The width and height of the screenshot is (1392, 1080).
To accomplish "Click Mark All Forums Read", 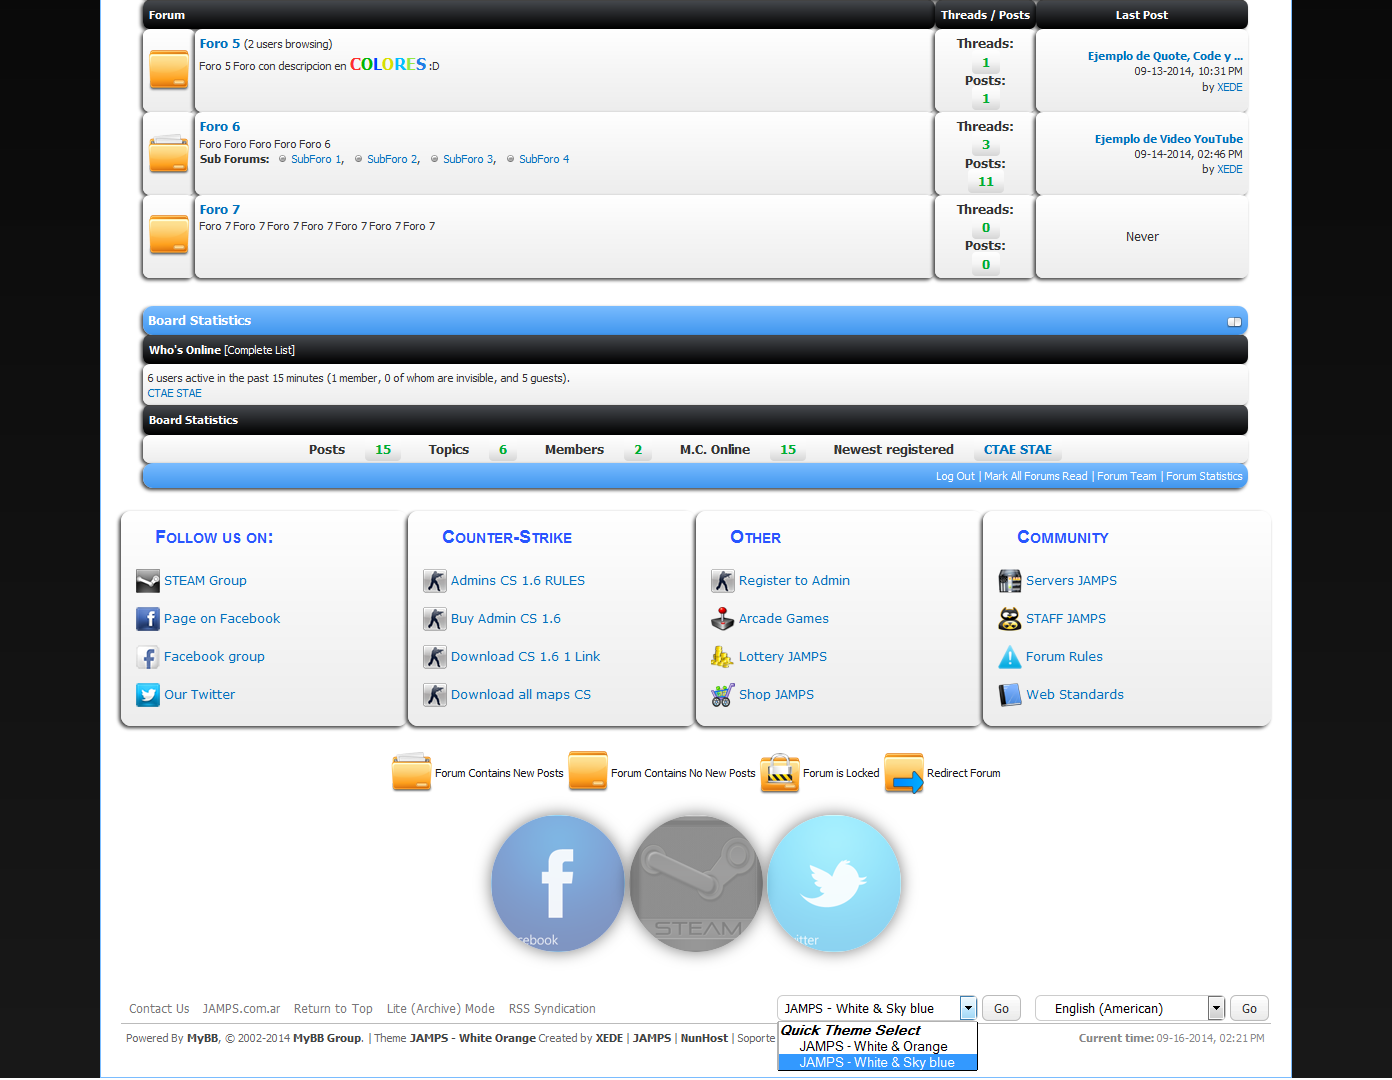I will click(1036, 477).
